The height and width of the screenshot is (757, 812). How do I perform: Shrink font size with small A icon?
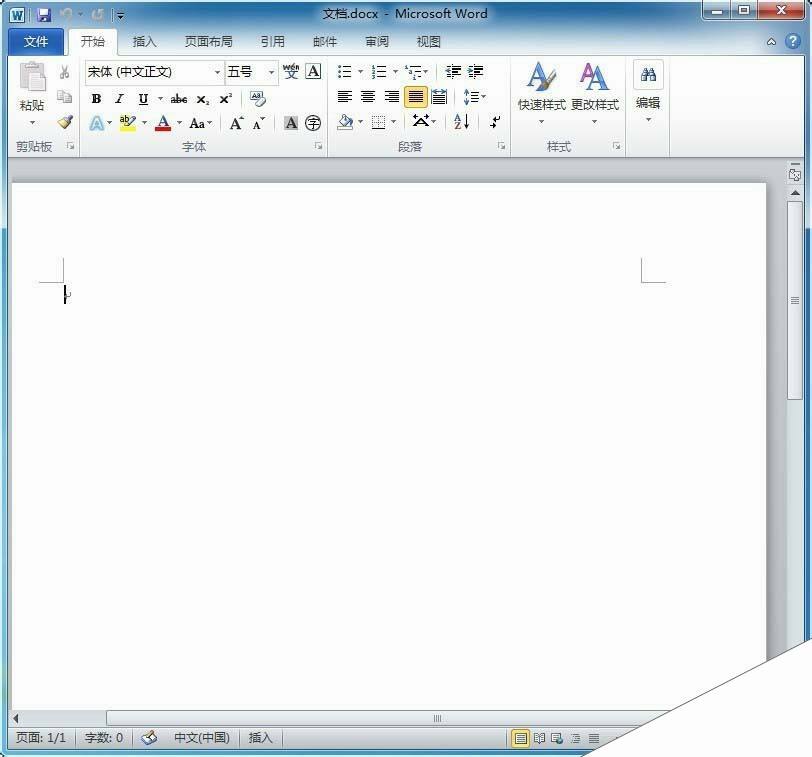tap(258, 123)
